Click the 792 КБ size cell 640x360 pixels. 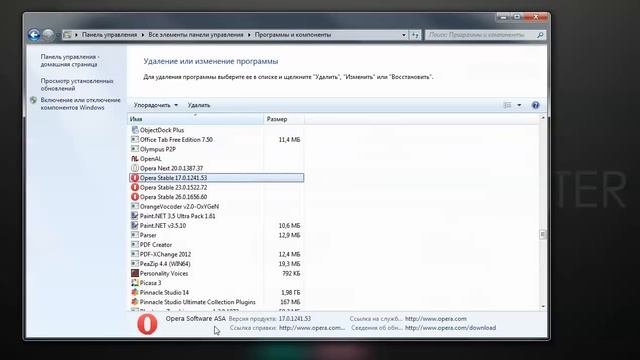pyautogui.click(x=291, y=273)
